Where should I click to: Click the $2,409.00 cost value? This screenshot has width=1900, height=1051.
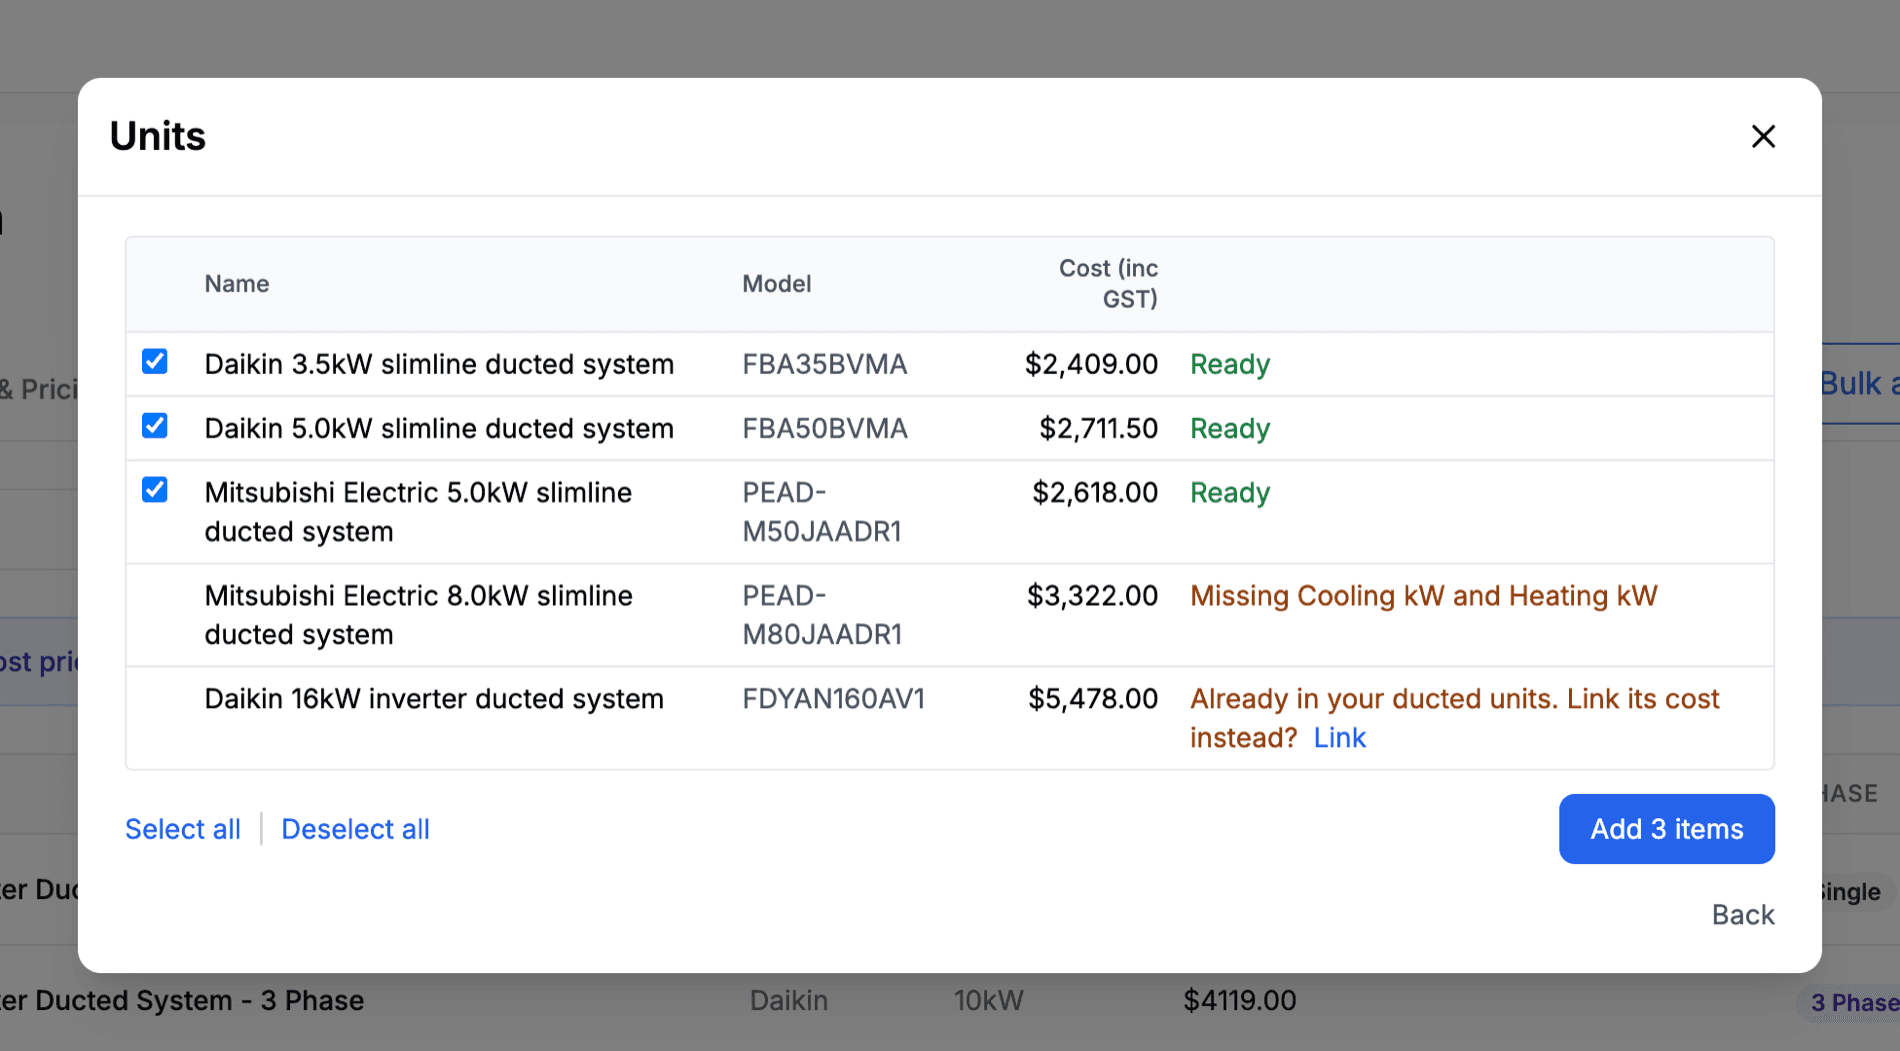[1091, 364]
